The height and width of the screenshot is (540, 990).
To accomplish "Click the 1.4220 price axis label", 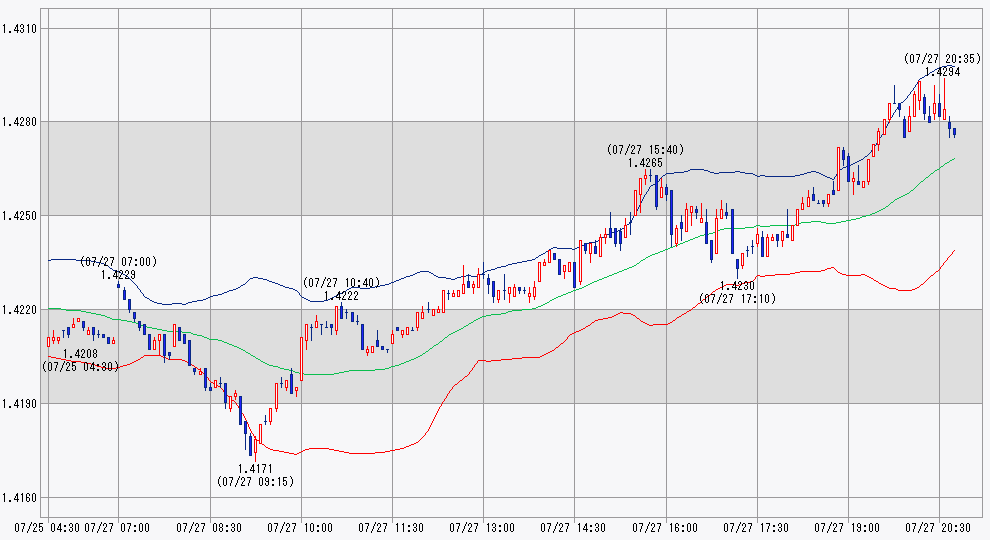I will pyautogui.click(x=20, y=310).
